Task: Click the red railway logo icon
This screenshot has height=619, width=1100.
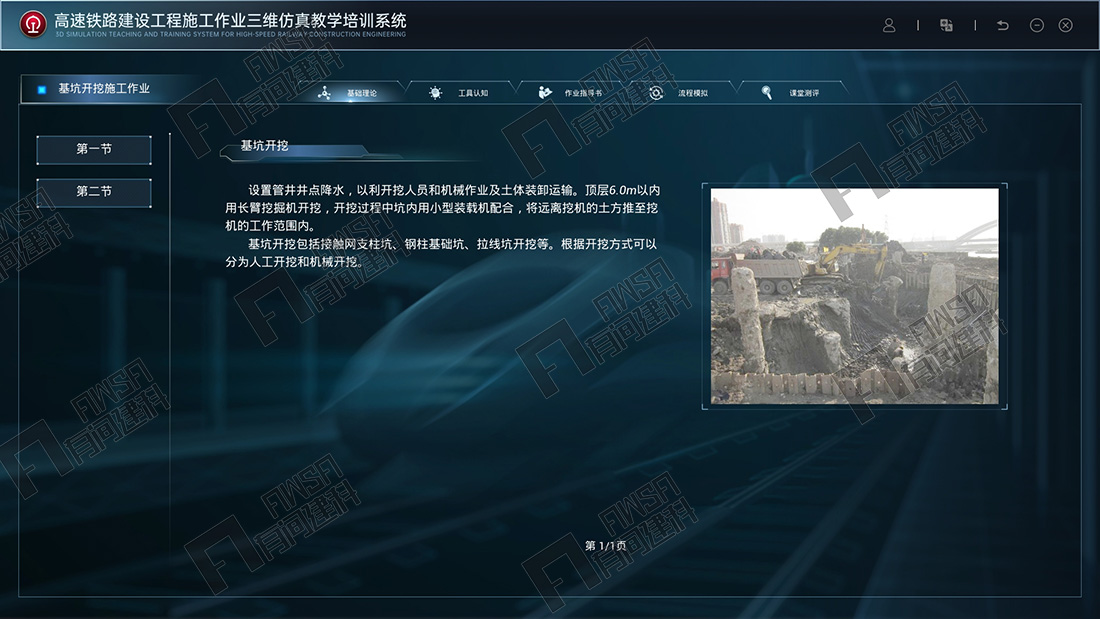Action: click(x=32, y=25)
